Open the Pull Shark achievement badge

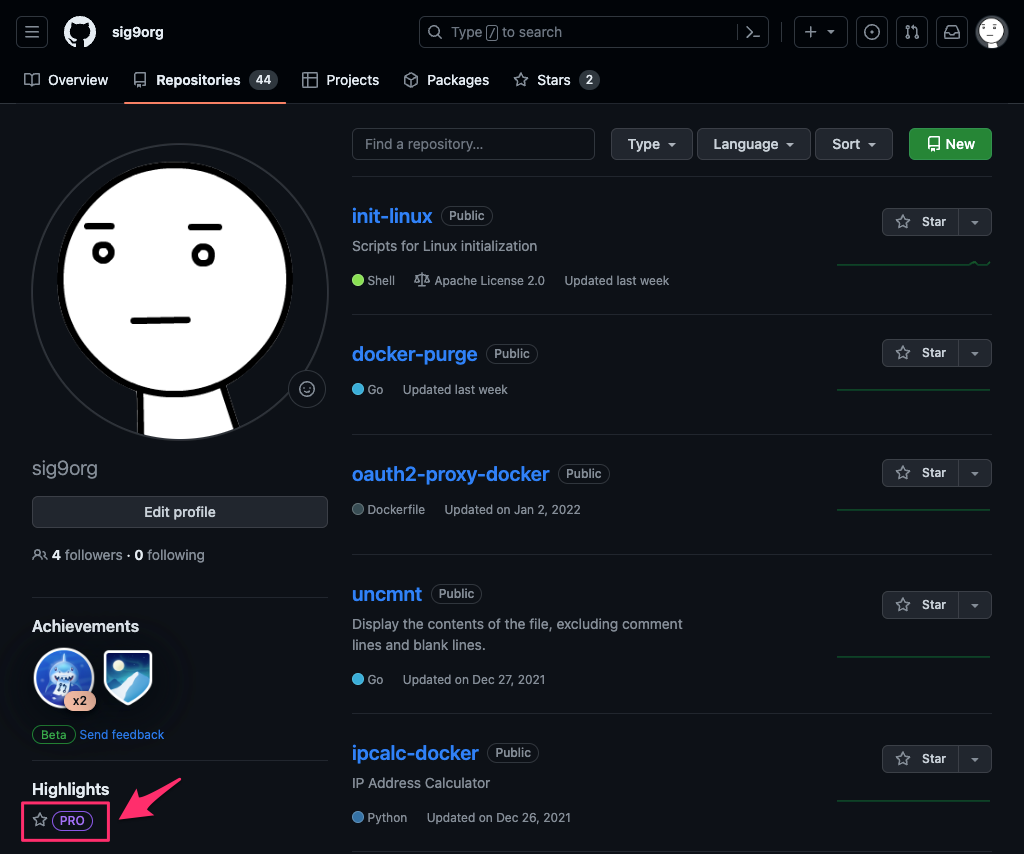coord(64,678)
